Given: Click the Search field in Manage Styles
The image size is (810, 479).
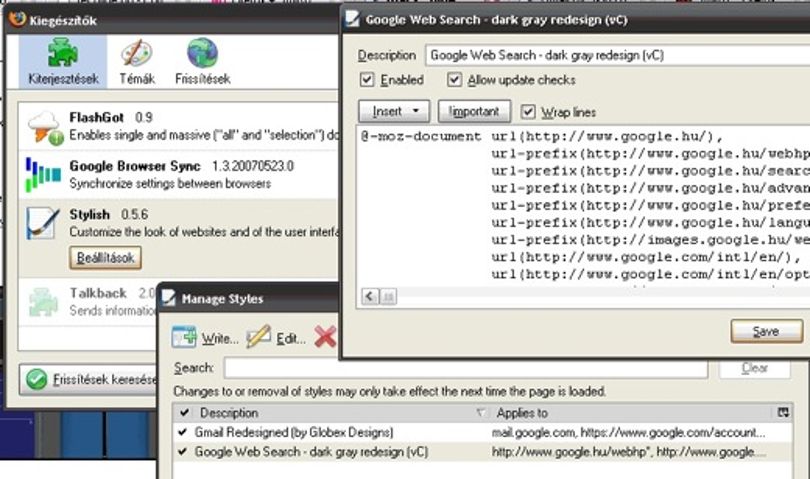Looking at the screenshot, I should [x=466, y=368].
